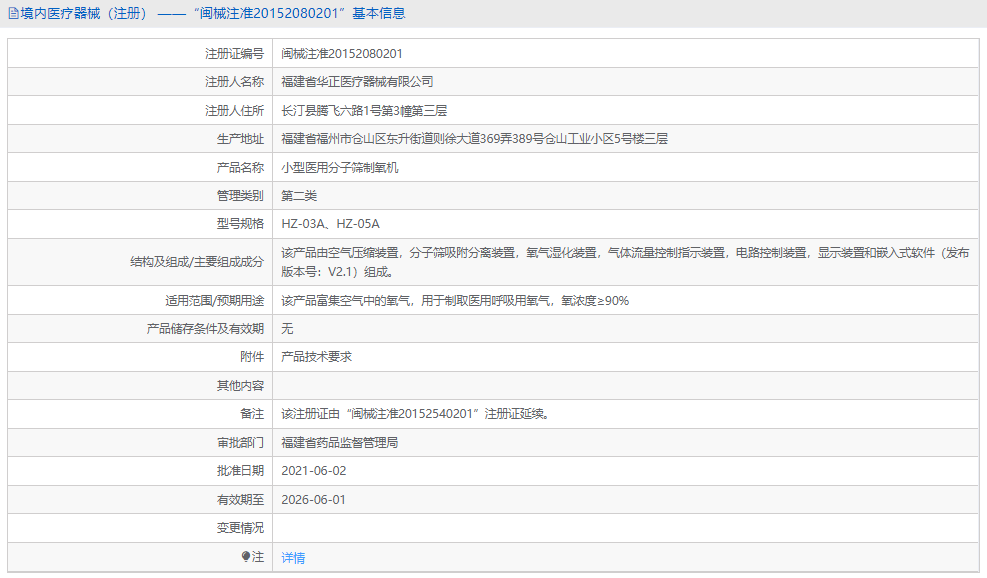Viewport: 987px width, 578px height.
Task: Click the expiry date 2026-06-01
Action: (x=313, y=500)
